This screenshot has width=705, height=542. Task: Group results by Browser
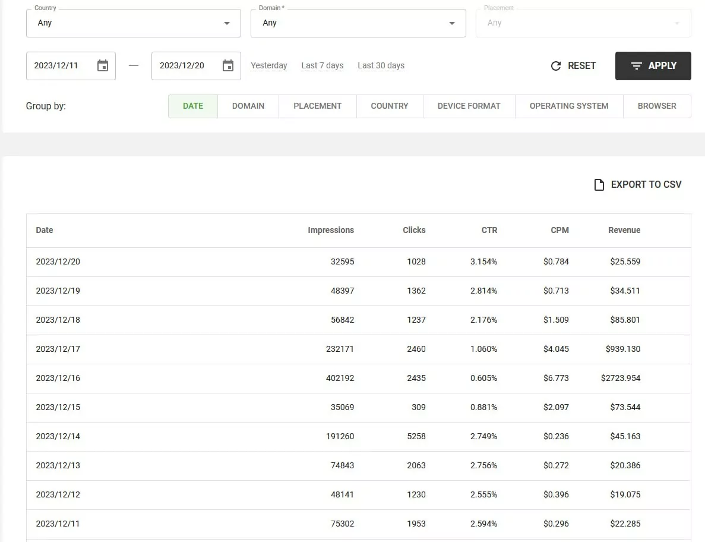coord(657,106)
